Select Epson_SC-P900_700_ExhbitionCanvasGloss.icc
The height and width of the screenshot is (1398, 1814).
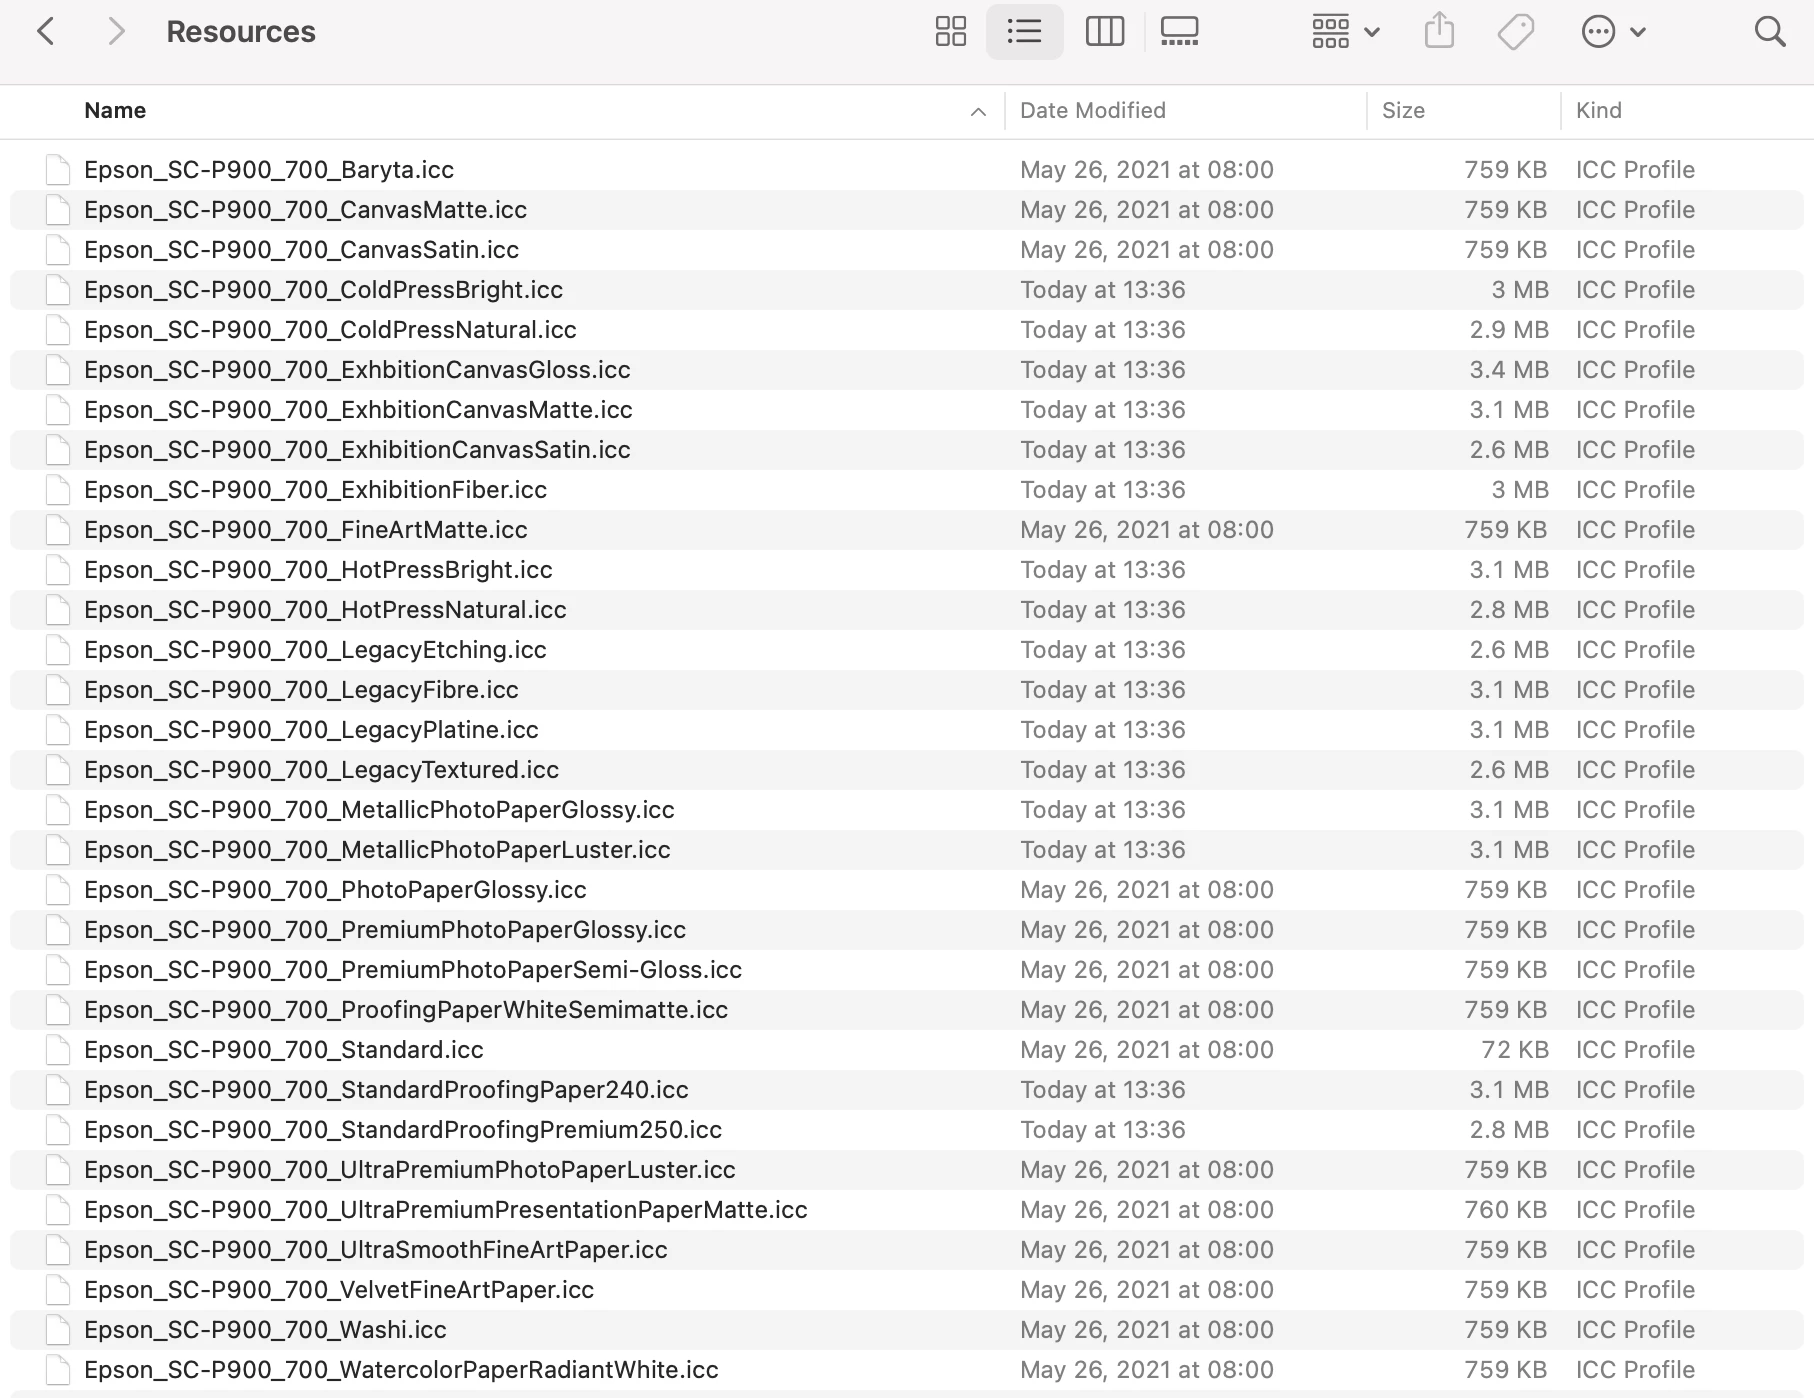[x=907, y=370]
